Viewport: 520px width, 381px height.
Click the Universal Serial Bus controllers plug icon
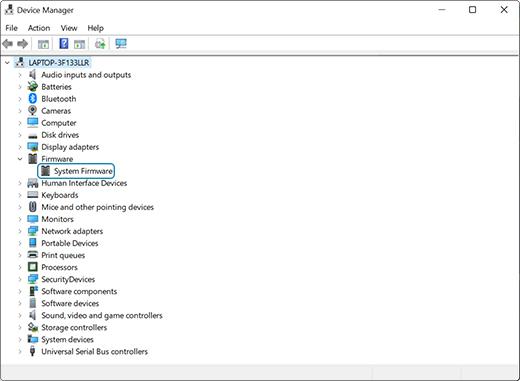click(32, 351)
